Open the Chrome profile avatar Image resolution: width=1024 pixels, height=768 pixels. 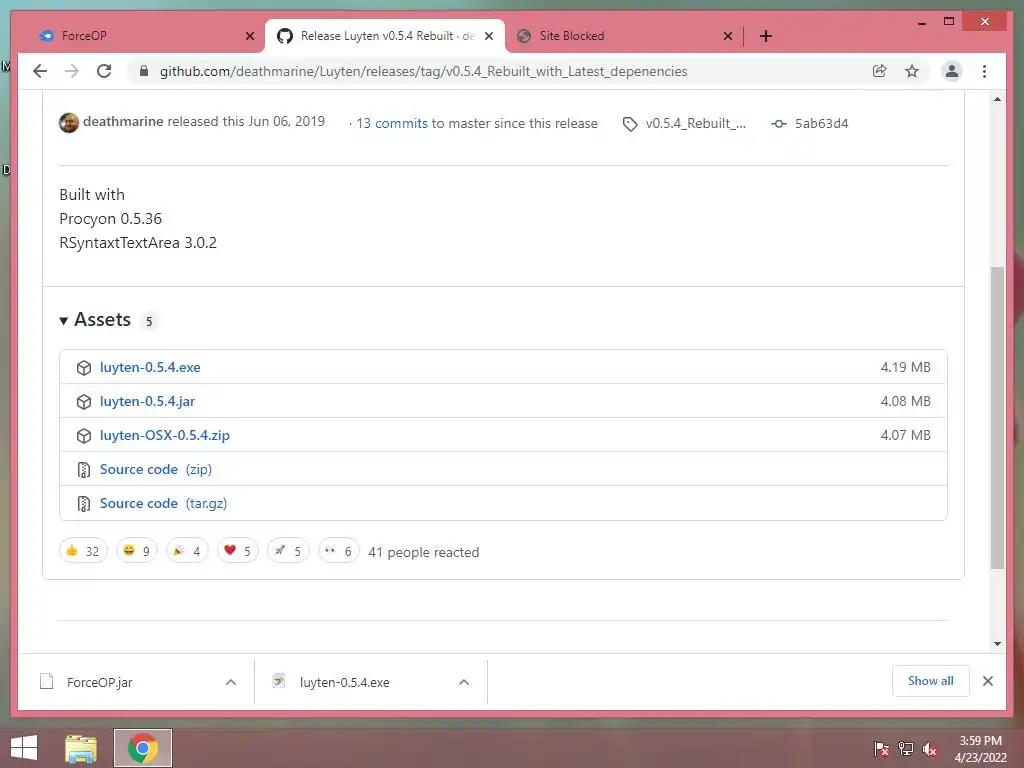coord(952,71)
